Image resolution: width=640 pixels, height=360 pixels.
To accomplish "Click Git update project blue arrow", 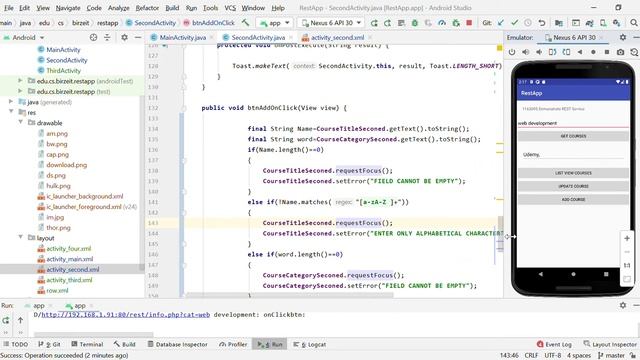I will point(501,23).
